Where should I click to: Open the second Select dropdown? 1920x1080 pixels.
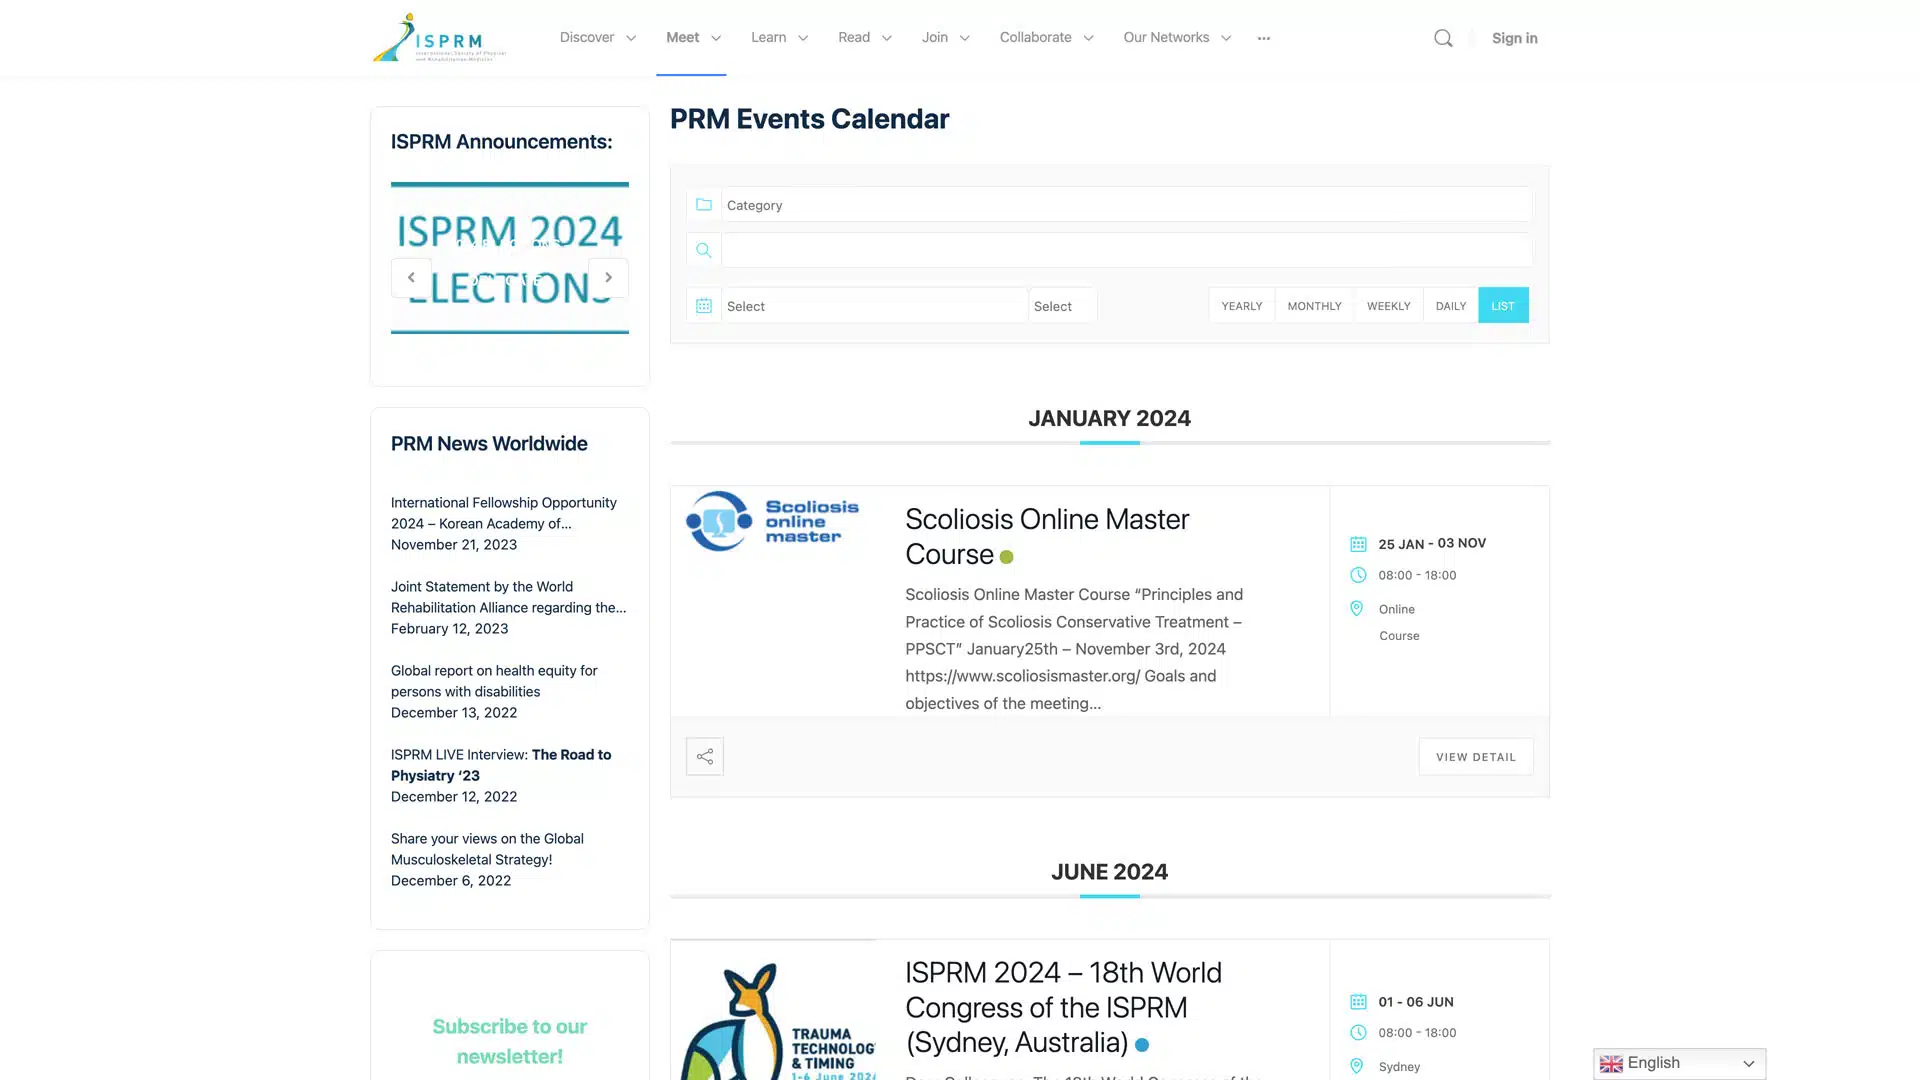tap(1063, 306)
